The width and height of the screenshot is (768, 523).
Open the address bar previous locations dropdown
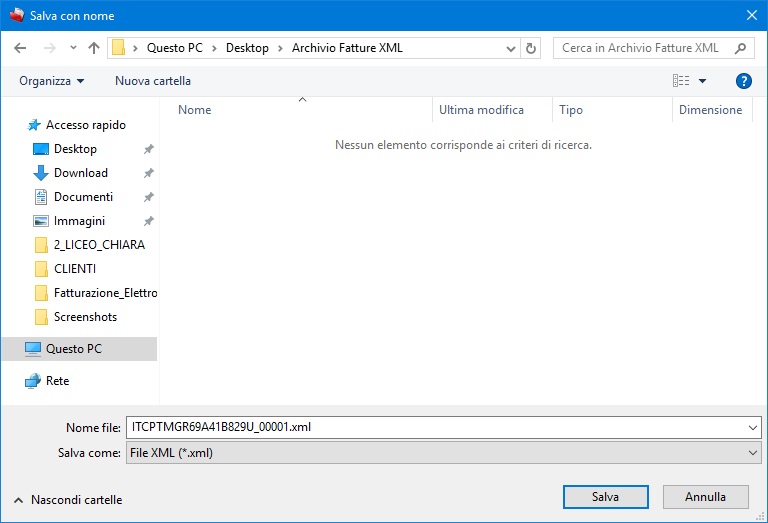click(510, 48)
